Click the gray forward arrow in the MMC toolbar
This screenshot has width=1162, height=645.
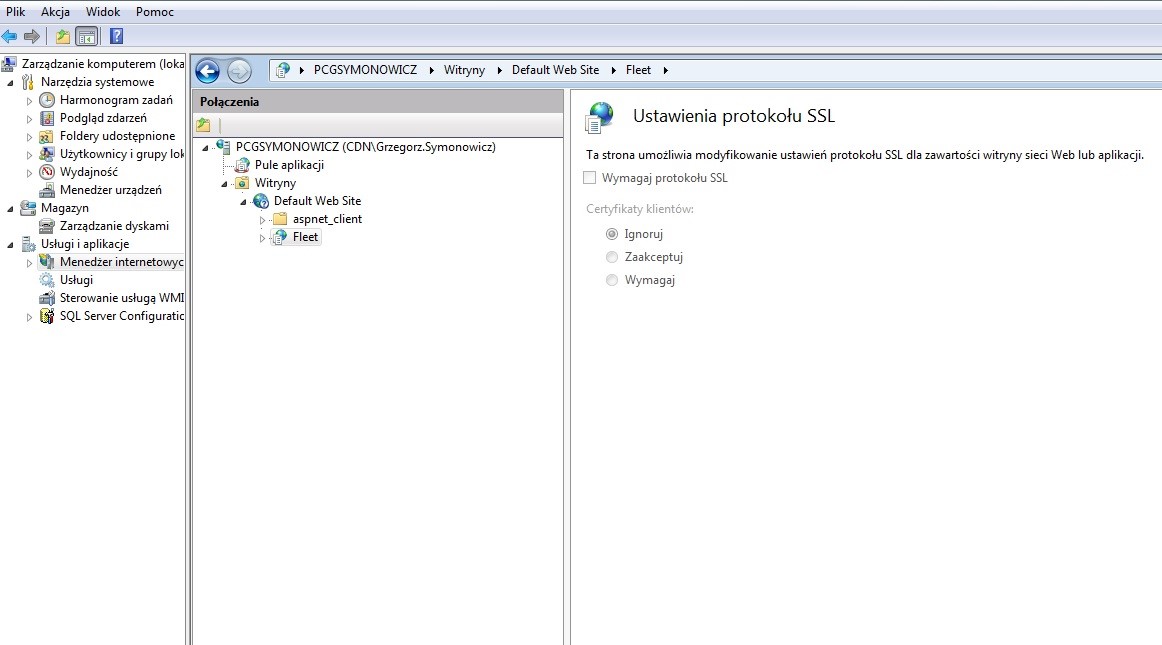point(32,36)
